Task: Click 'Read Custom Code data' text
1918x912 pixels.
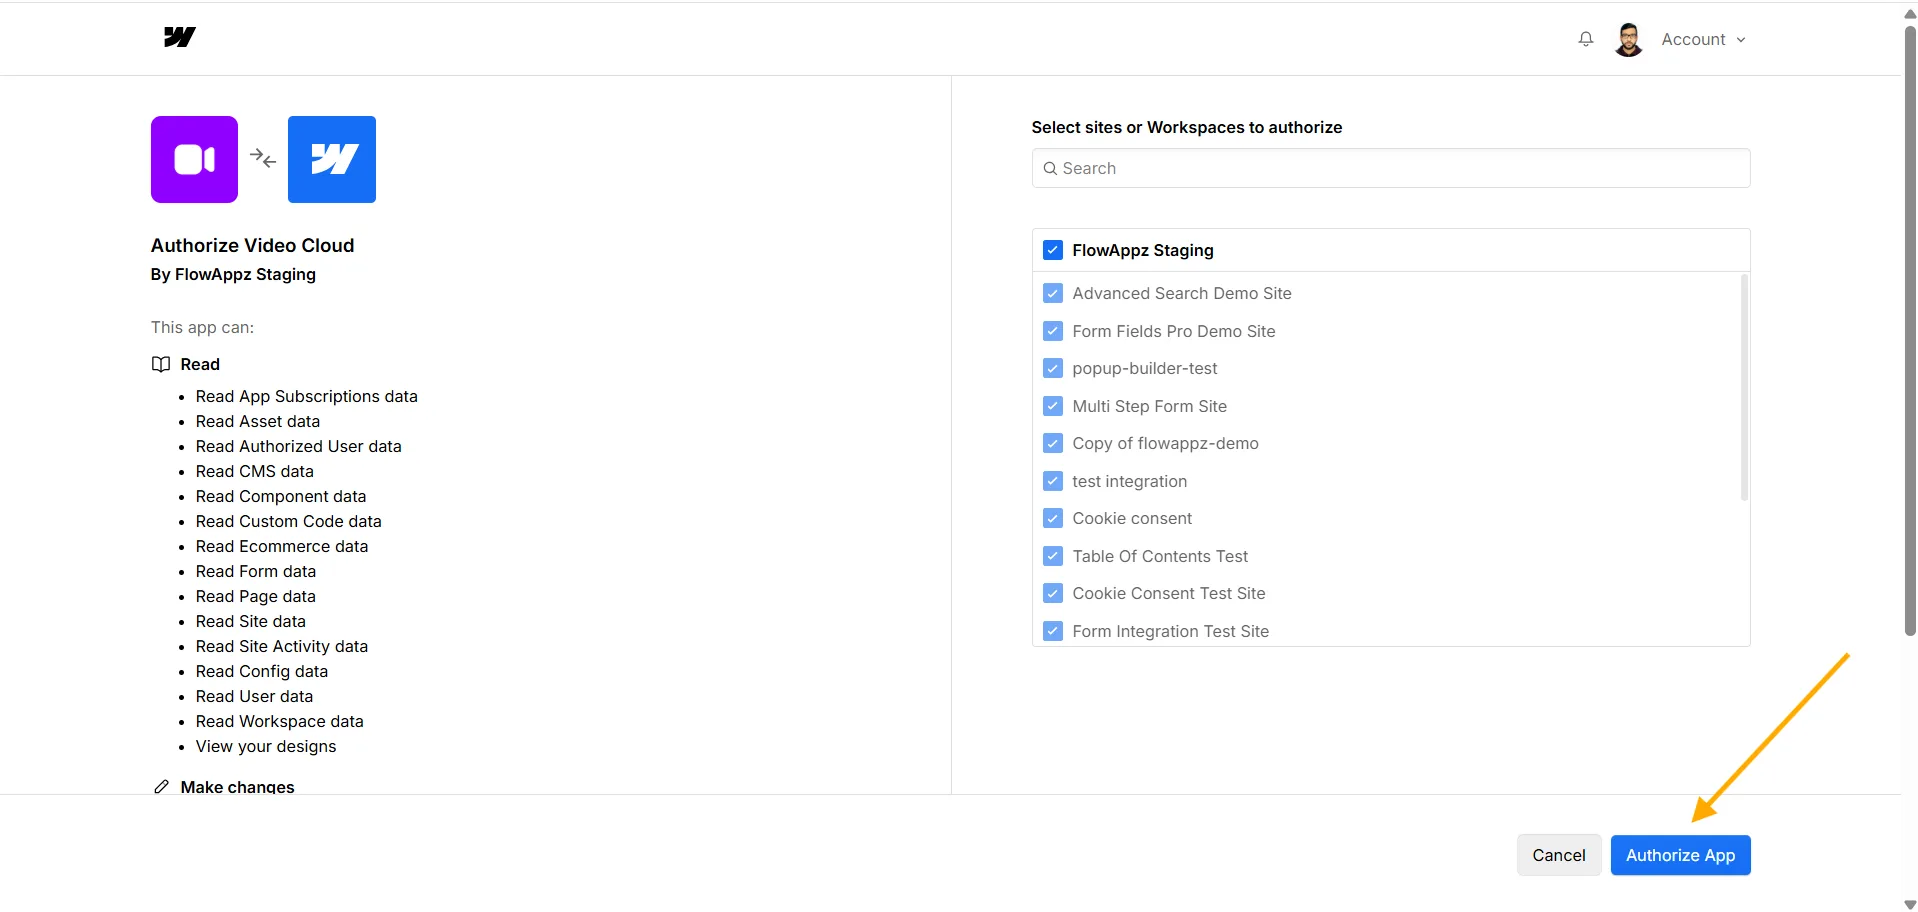Action: click(289, 521)
